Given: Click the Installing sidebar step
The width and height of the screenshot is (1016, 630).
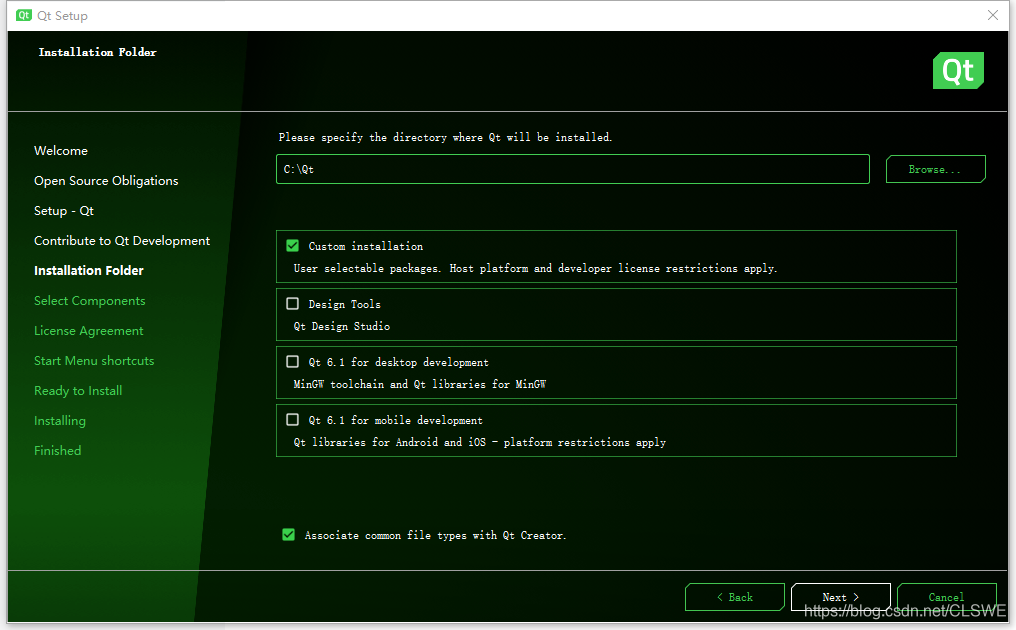Looking at the screenshot, I should pyautogui.click(x=60, y=421).
